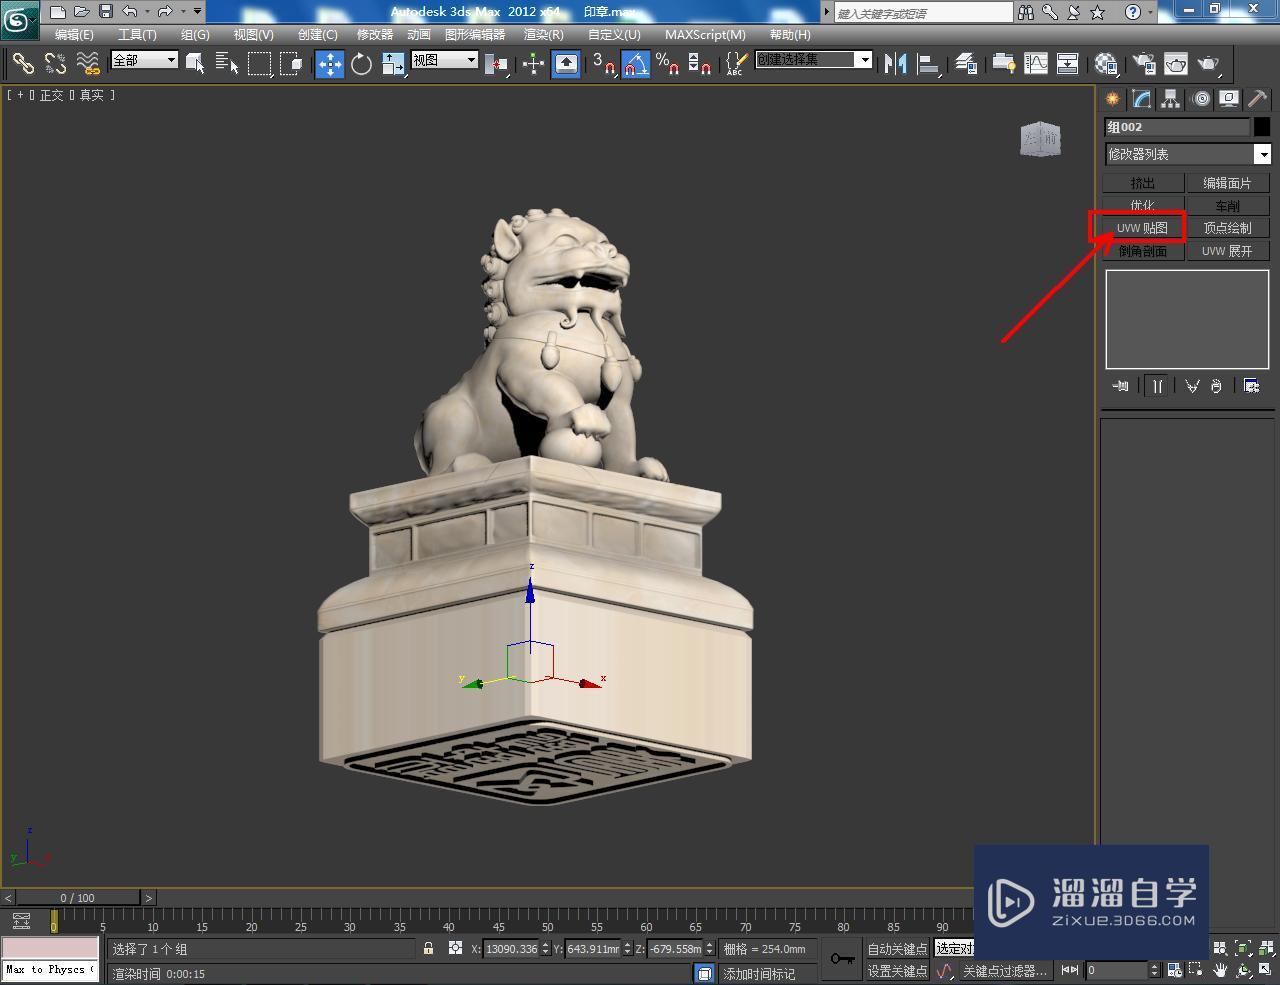Click the UVW 贴图 modifier button
The height and width of the screenshot is (985, 1280).
pyautogui.click(x=1143, y=228)
